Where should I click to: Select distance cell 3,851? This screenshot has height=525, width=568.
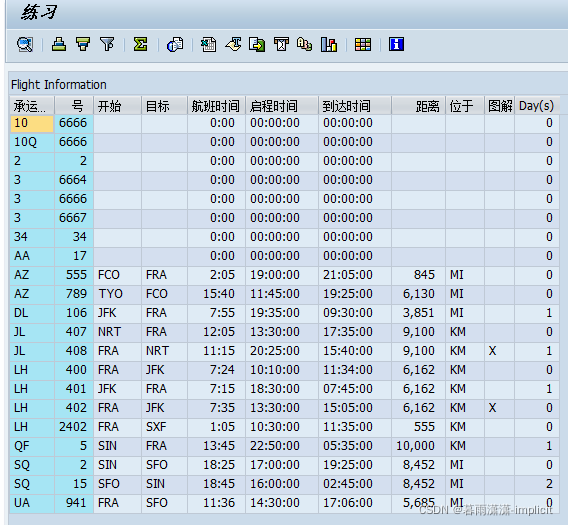(x=419, y=313)
